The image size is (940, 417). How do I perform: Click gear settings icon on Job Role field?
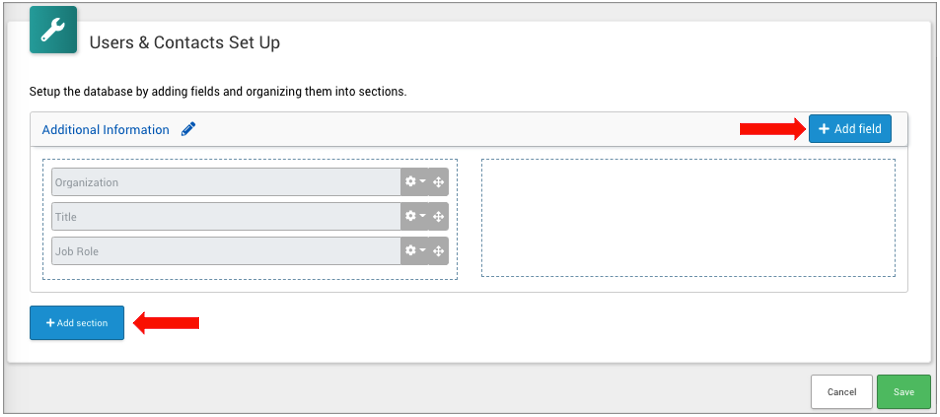point(410,251)
